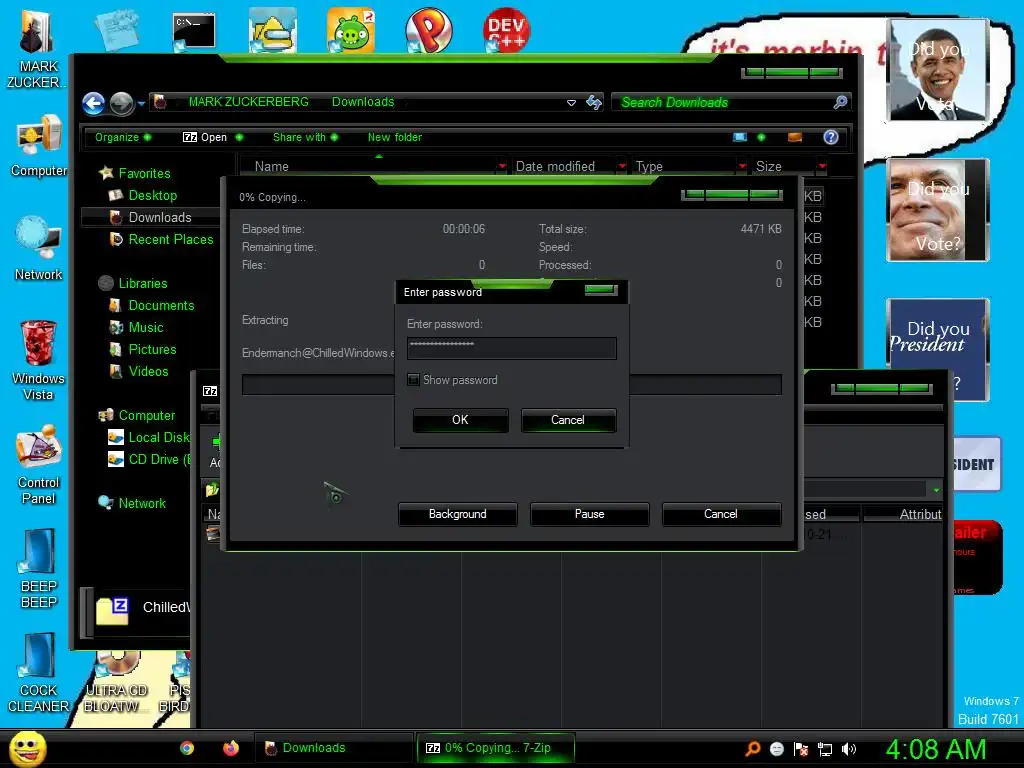
Task: Switch to the 0% Copying 7-Zip taskbar item
Action: click(x=496, y=748)
